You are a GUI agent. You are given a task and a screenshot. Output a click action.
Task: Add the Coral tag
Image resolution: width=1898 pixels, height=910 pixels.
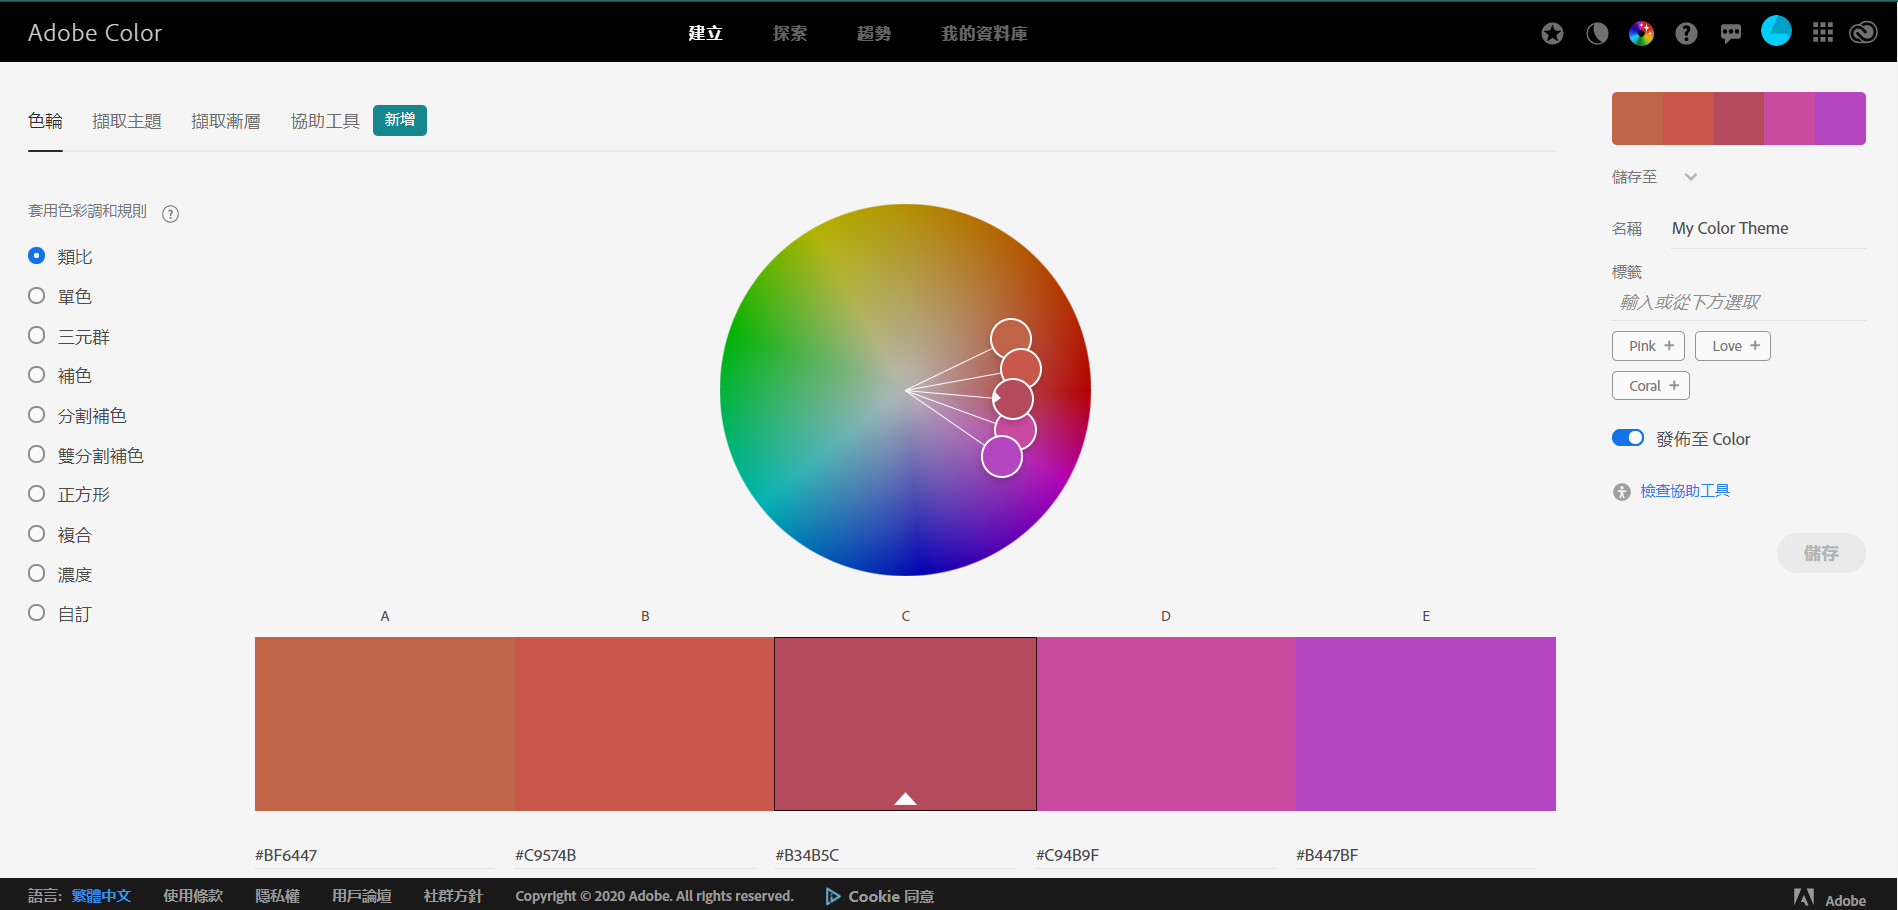pos(1651,385)
